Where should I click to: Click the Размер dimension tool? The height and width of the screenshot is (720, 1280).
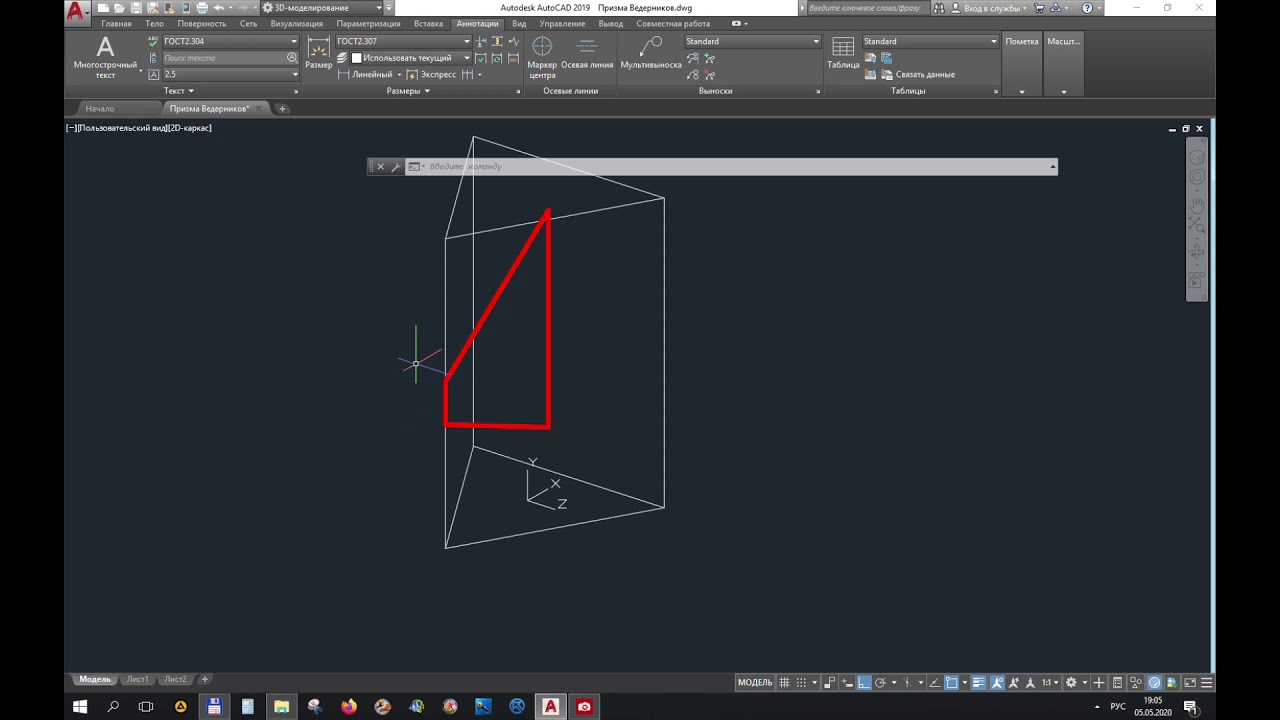coord(319,54)
